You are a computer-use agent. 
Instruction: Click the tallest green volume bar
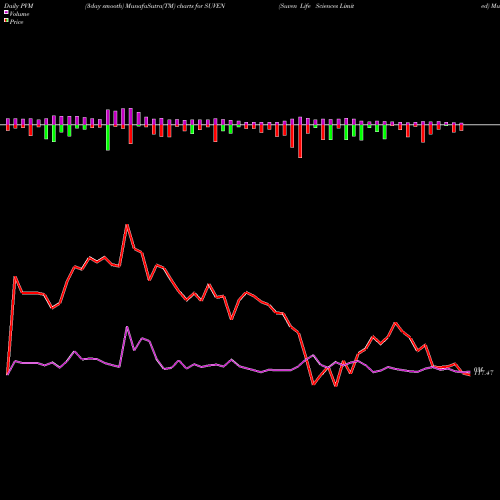[108, 138]
